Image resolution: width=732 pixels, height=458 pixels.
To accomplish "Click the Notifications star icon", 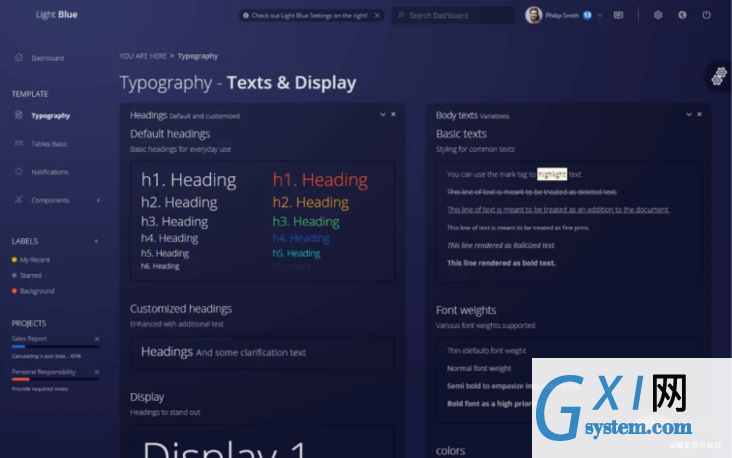I will click(19, 171).
